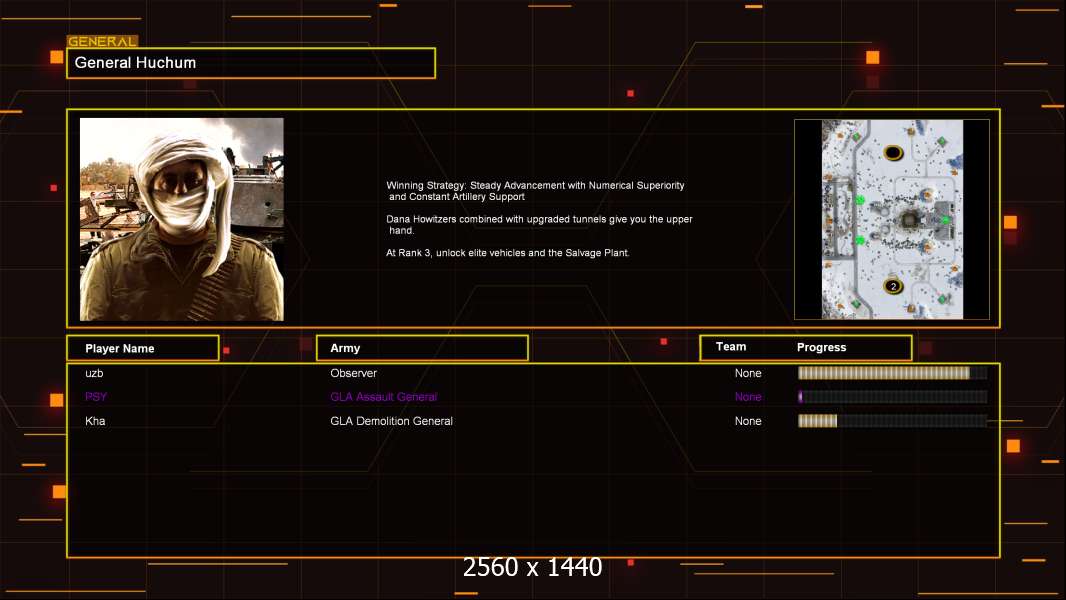Click the Winning Strategy description line

click(x=535, y=191)
